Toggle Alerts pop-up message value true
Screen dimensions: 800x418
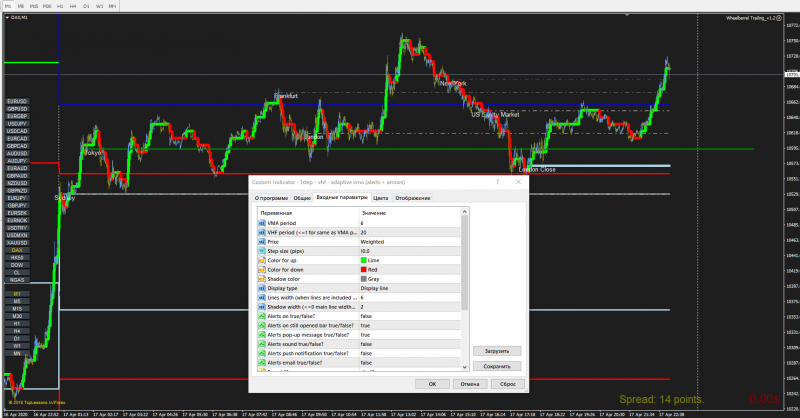(x=366, y=334)
